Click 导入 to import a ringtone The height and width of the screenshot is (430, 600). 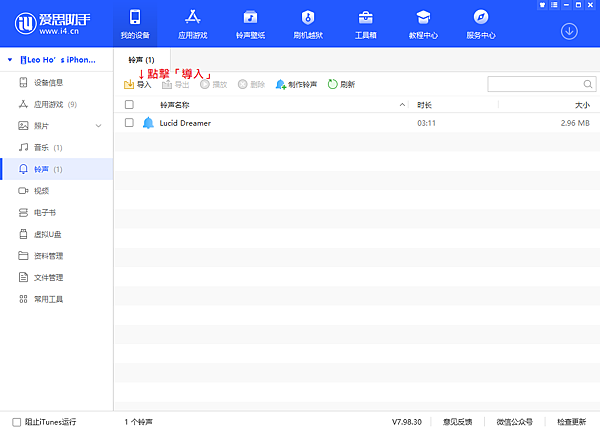coord(137,84)
